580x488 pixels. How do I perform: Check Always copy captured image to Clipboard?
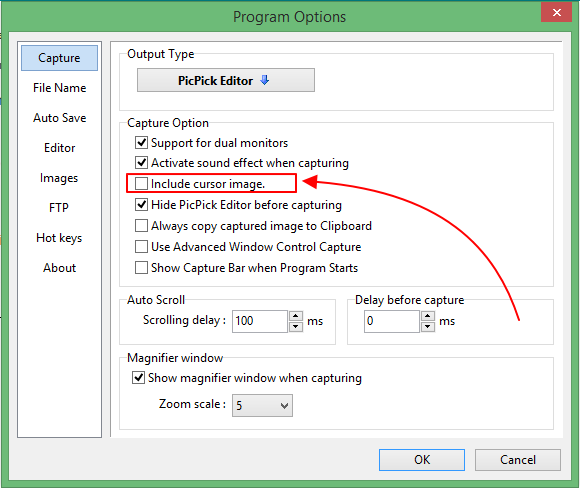coord(141,226)
